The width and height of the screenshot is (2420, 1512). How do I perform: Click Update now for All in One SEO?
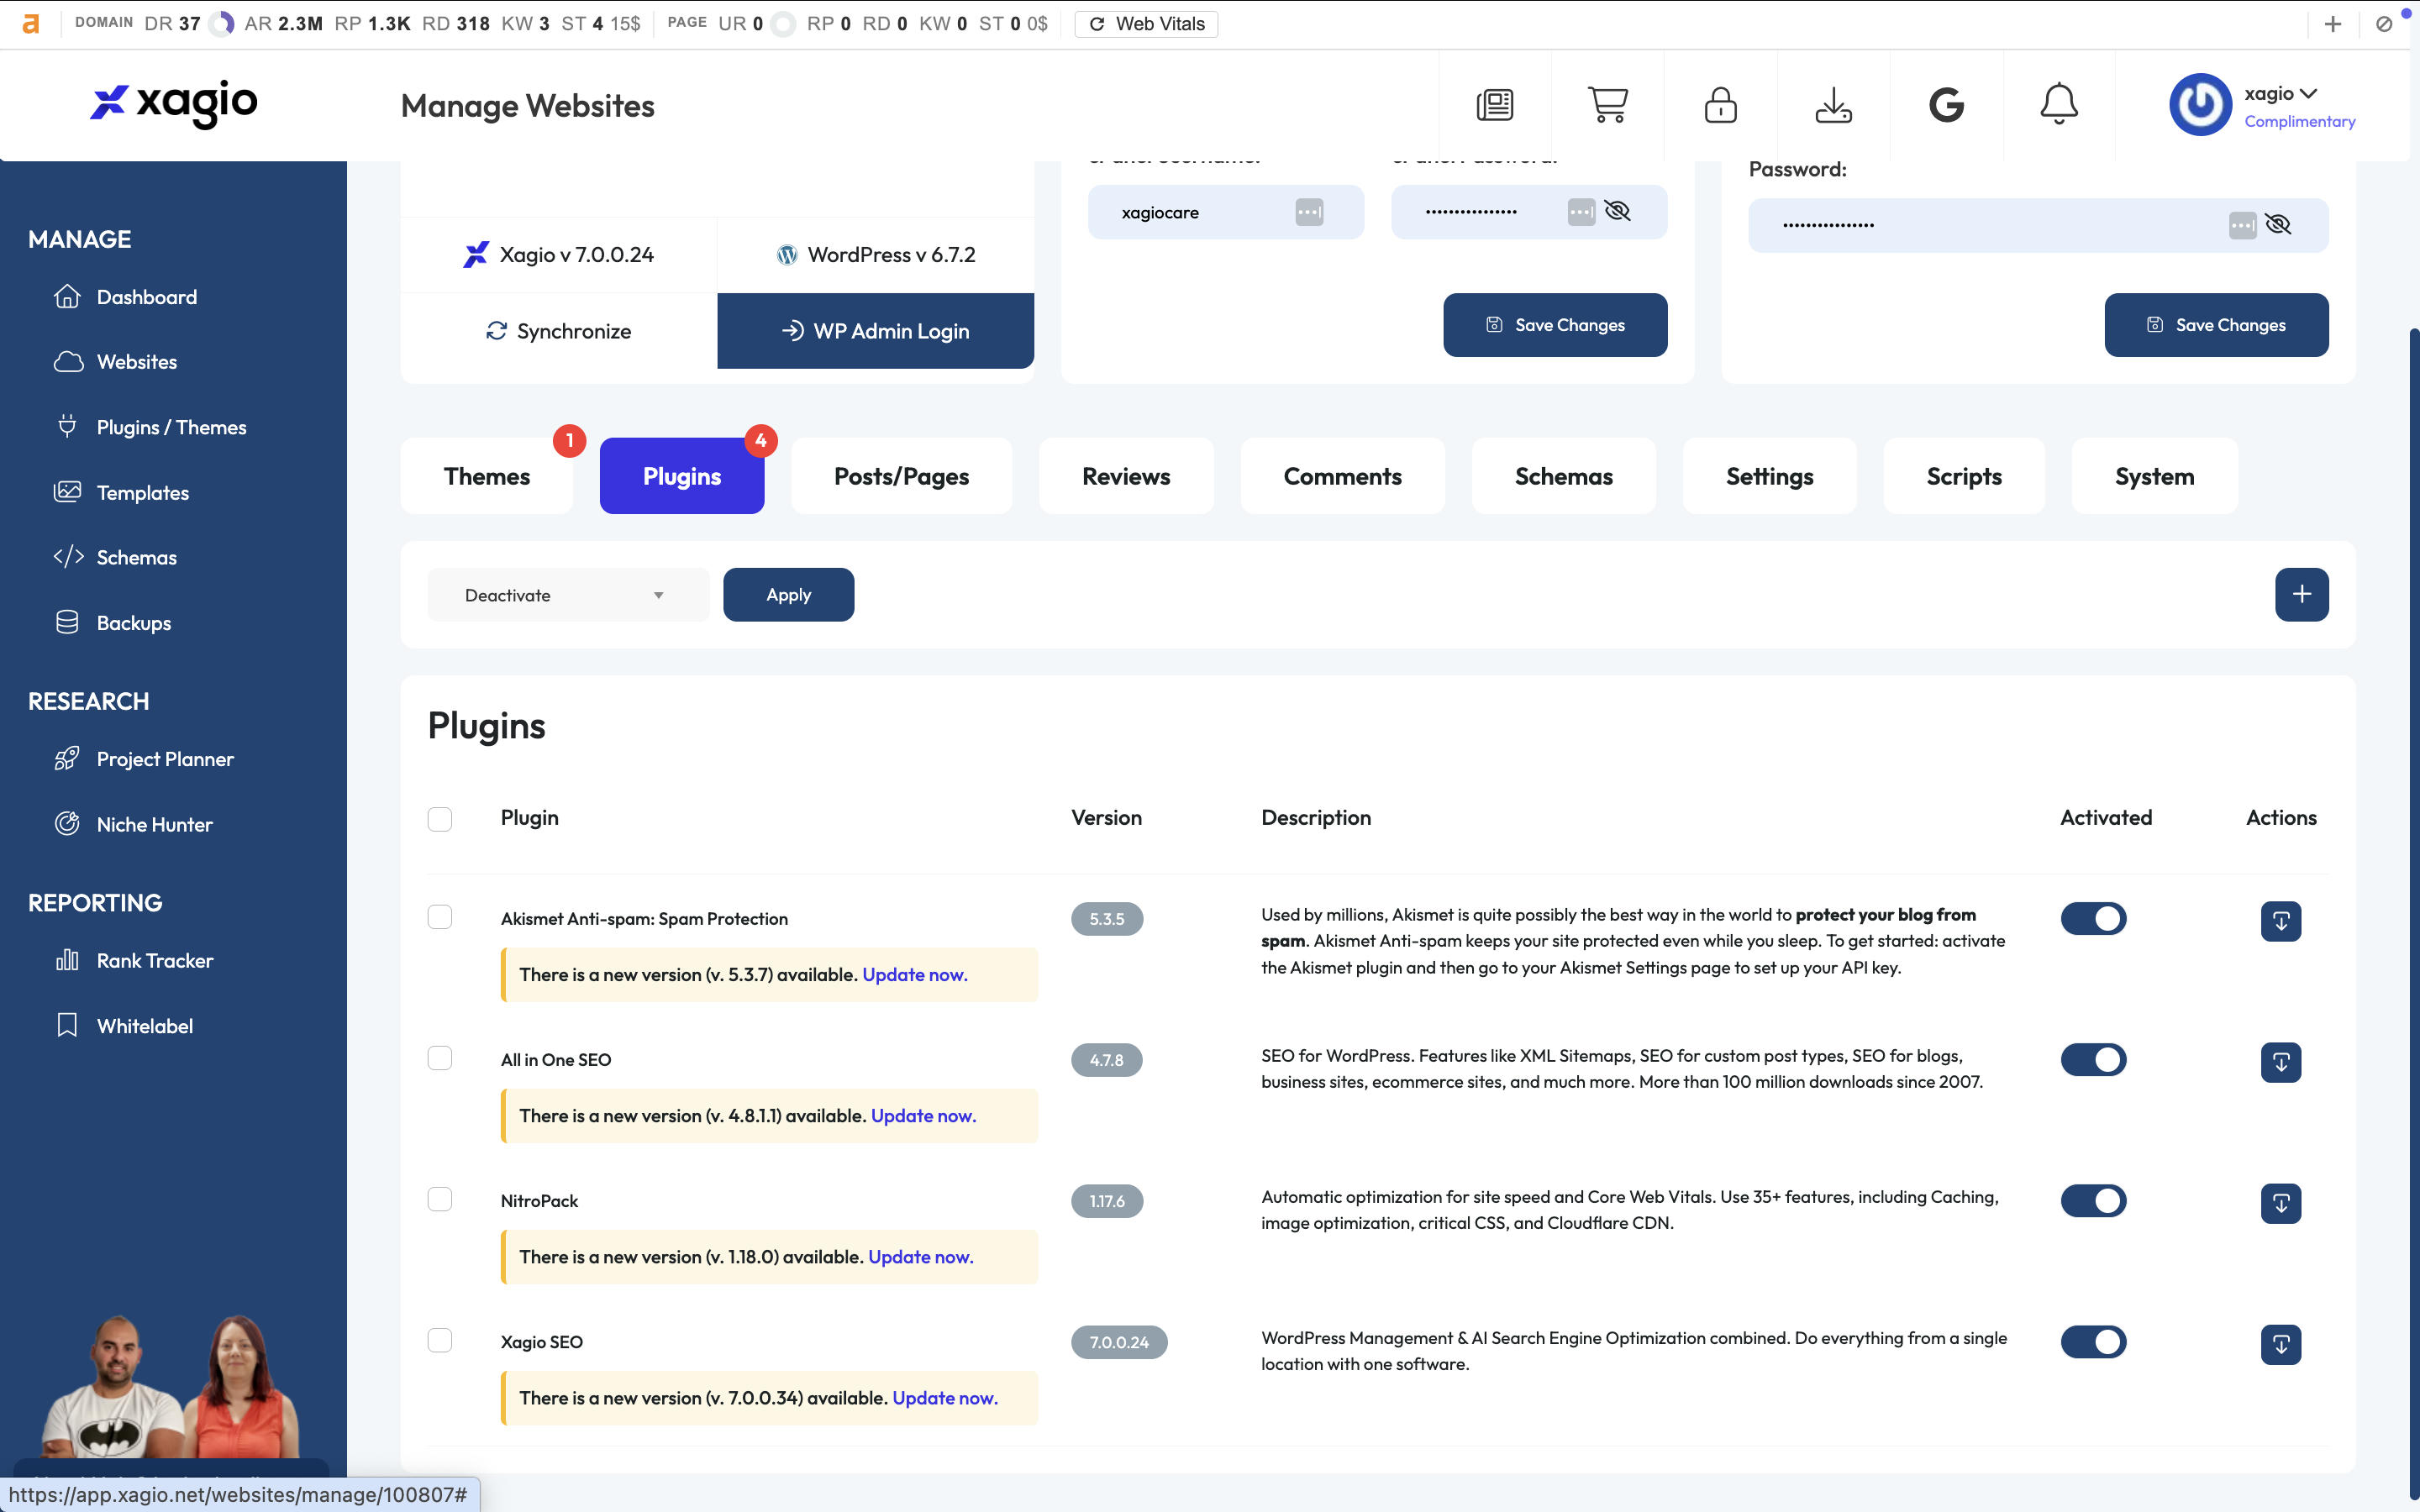[x=923, y=1116]
